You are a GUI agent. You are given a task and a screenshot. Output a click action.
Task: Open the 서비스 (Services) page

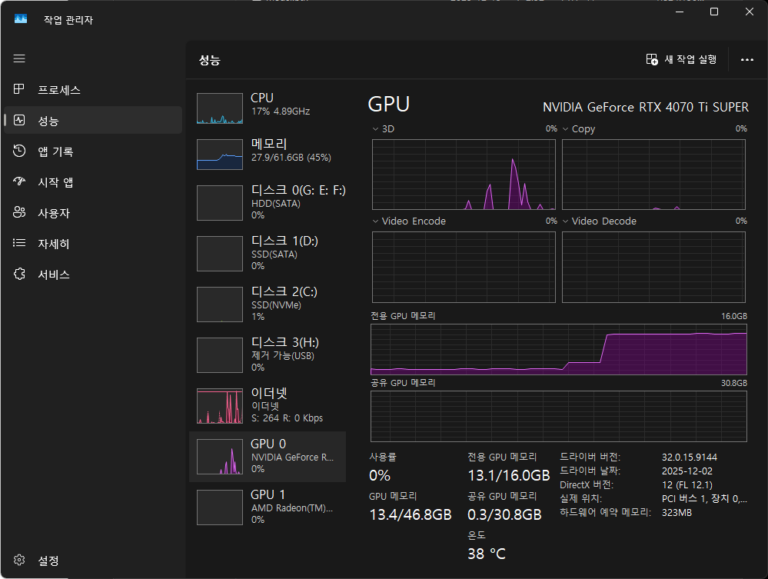[x=53, y=275]
